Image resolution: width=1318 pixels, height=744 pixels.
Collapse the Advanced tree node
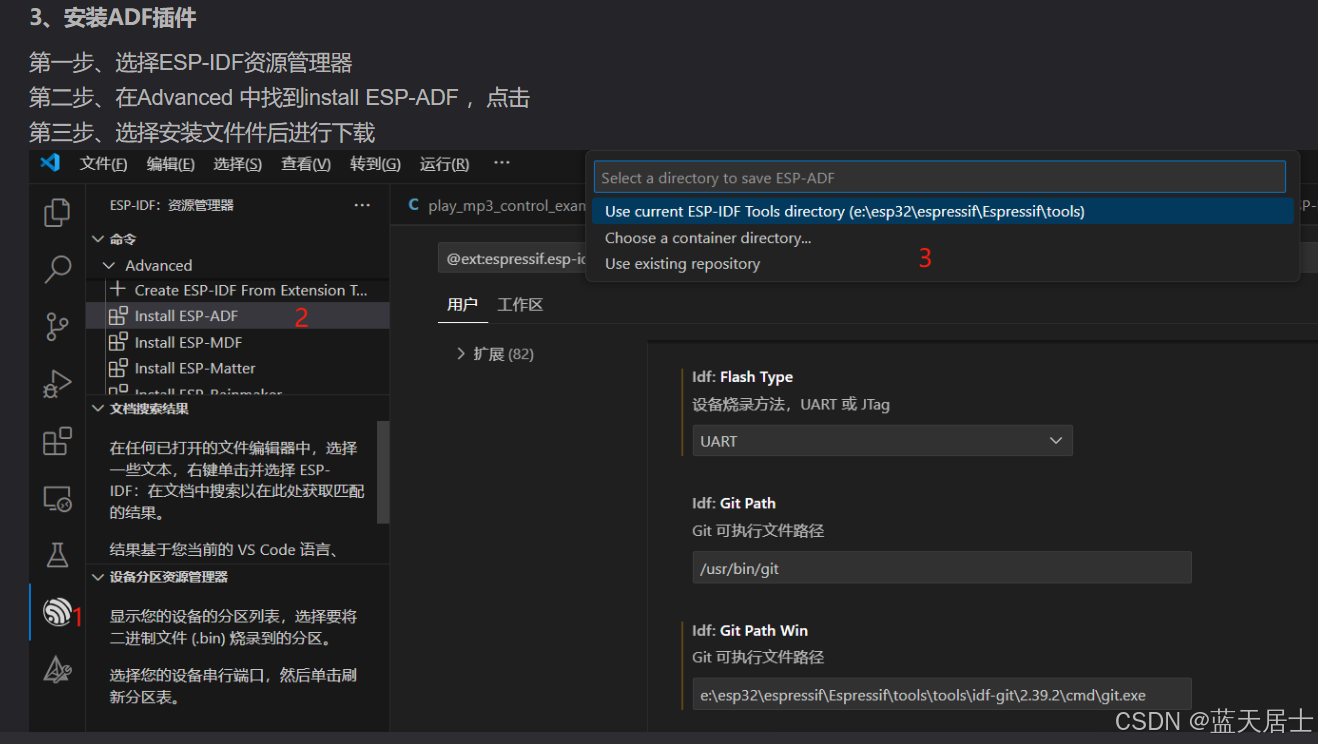tap(110, 265)
